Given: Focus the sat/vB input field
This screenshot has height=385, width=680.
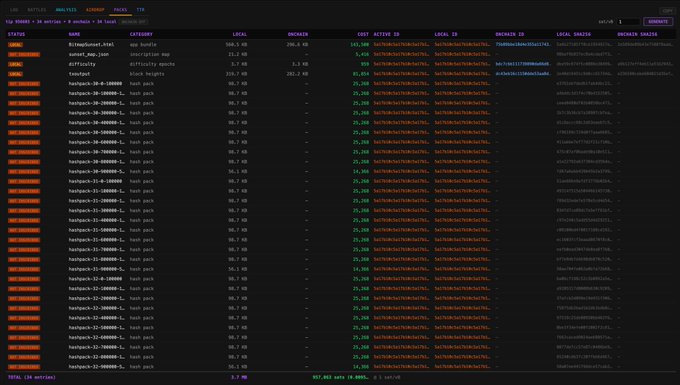Looking at the screenshot, I should click(628, 22).
